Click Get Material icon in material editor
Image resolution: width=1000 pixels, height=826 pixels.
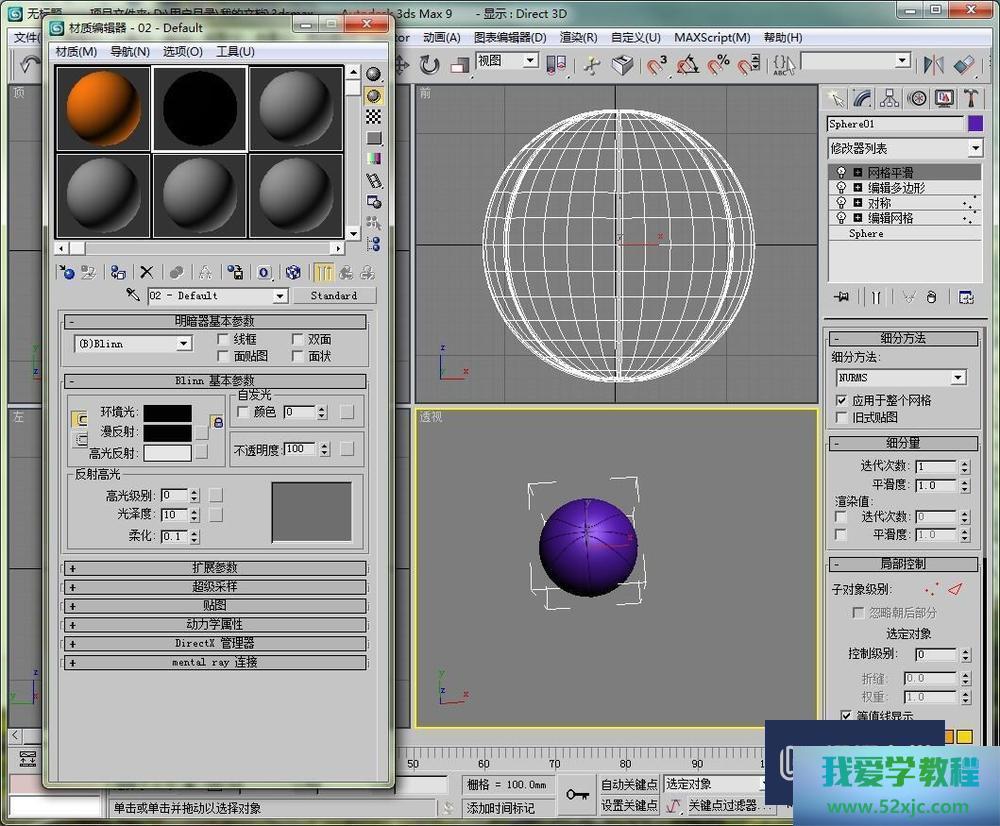pos(66,272)
